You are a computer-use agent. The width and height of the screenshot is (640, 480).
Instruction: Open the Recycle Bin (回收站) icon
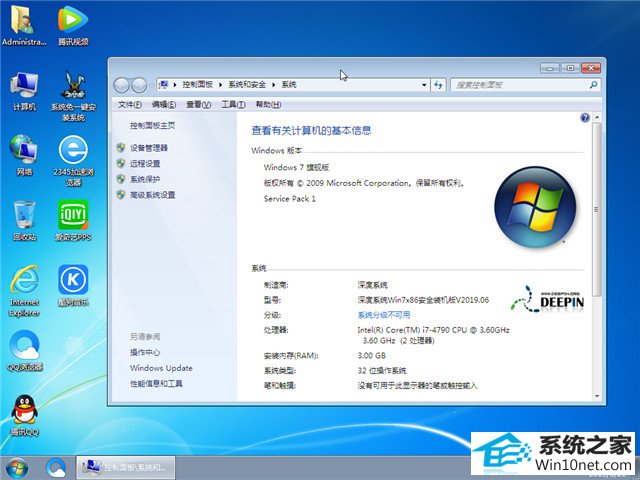coord(24,220)
